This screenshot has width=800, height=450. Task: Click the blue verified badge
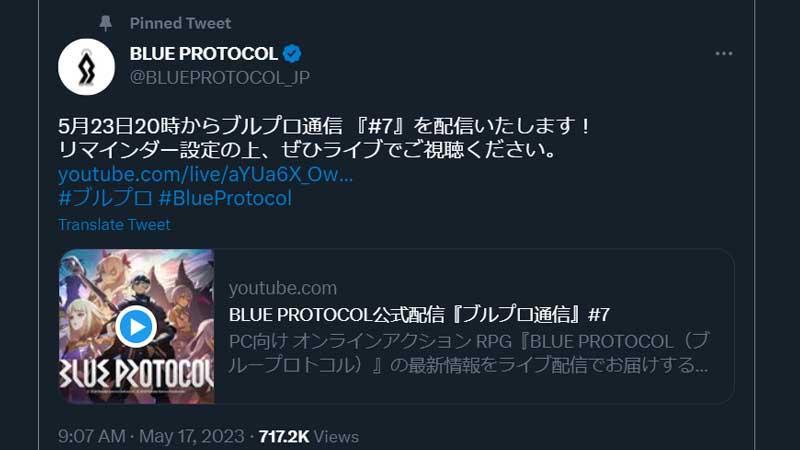pyautogui.click(x=292, y=54)
